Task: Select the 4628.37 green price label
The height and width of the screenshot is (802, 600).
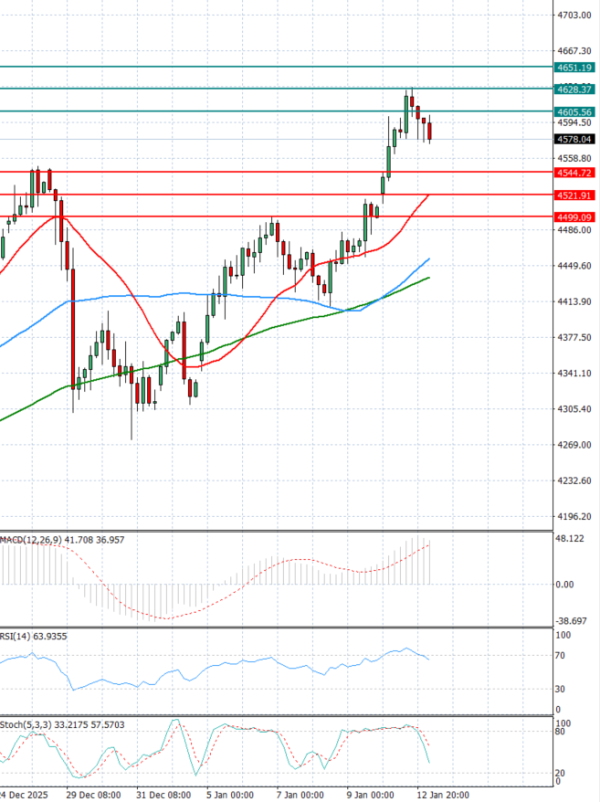Action: tap(575, 89)
